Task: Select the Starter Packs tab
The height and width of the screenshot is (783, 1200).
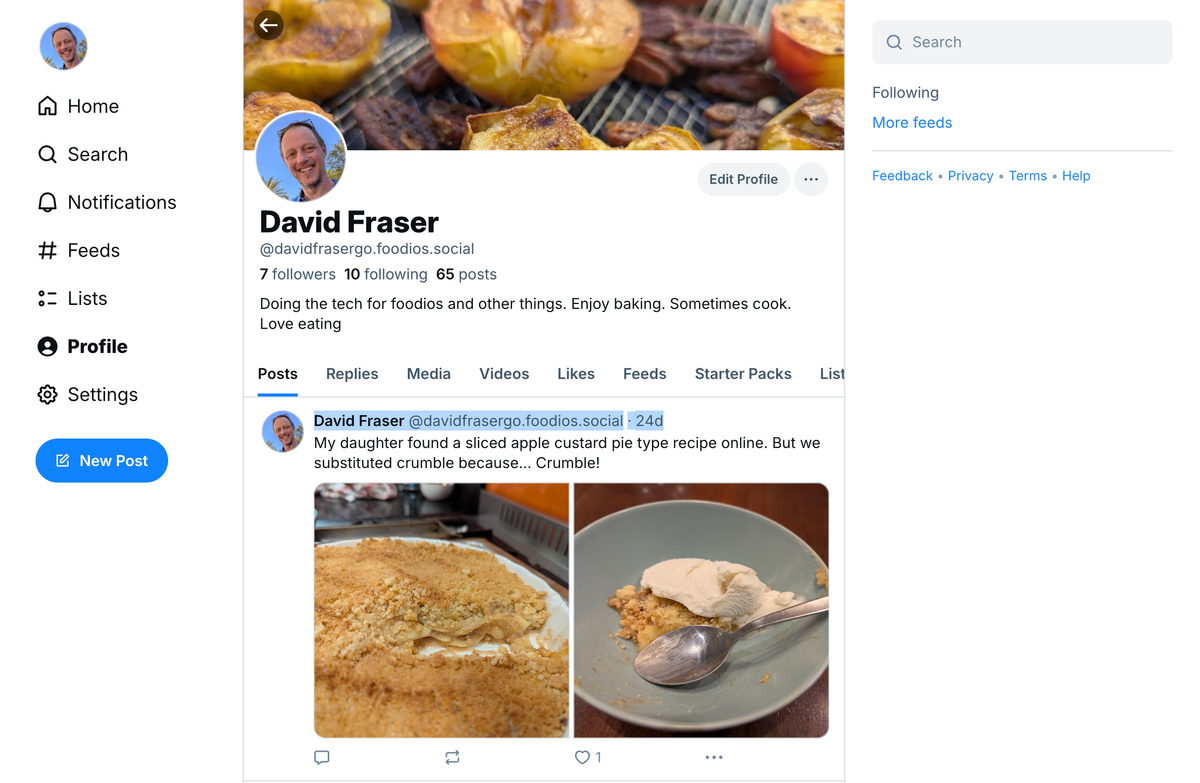Action: coord(743,373)
